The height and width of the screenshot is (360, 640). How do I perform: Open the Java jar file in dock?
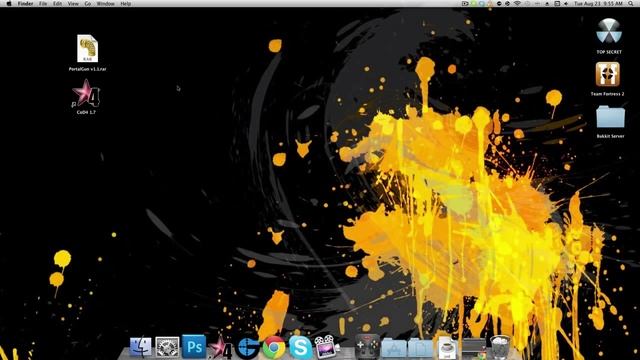click(447, 348)
